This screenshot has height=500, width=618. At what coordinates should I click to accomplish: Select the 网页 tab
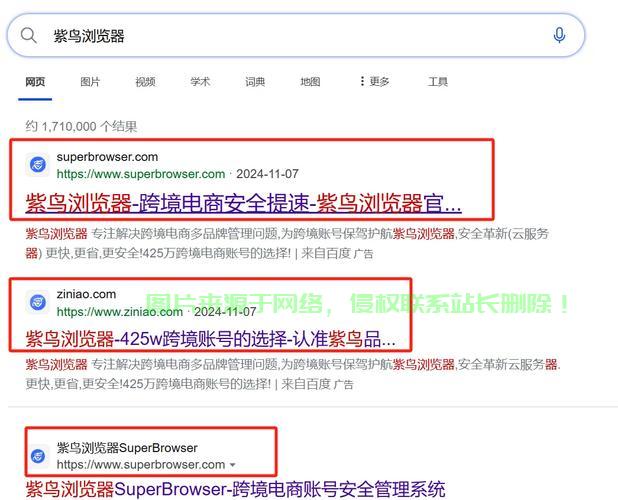click(x=35, y=82)
